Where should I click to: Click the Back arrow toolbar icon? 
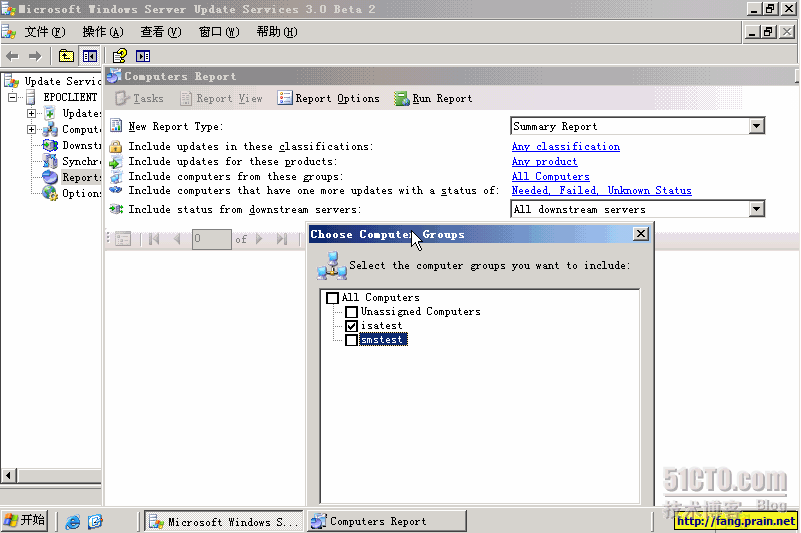tap(12, 56)
